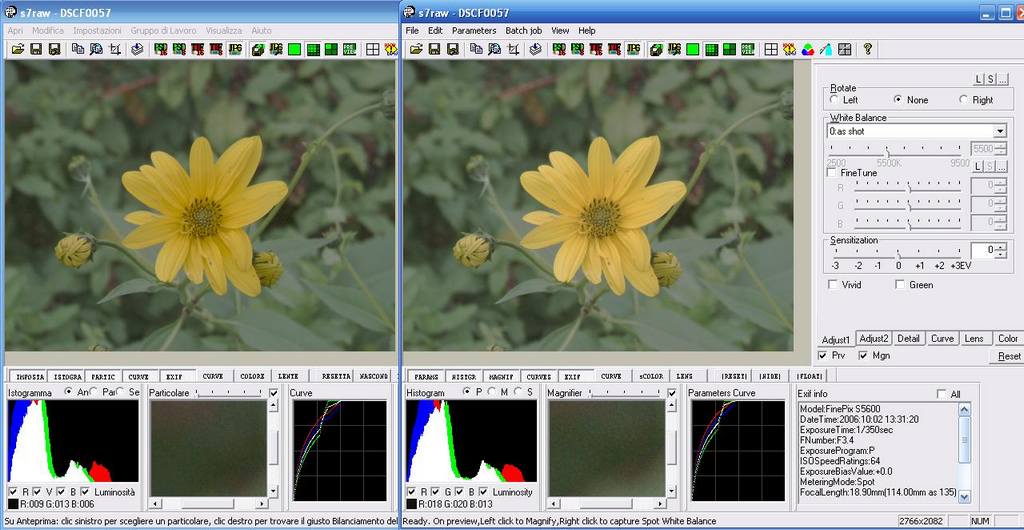Click Open file icon in right window toolbar
This screenshot has height=530, width=1024.
[x=416, y=49]
